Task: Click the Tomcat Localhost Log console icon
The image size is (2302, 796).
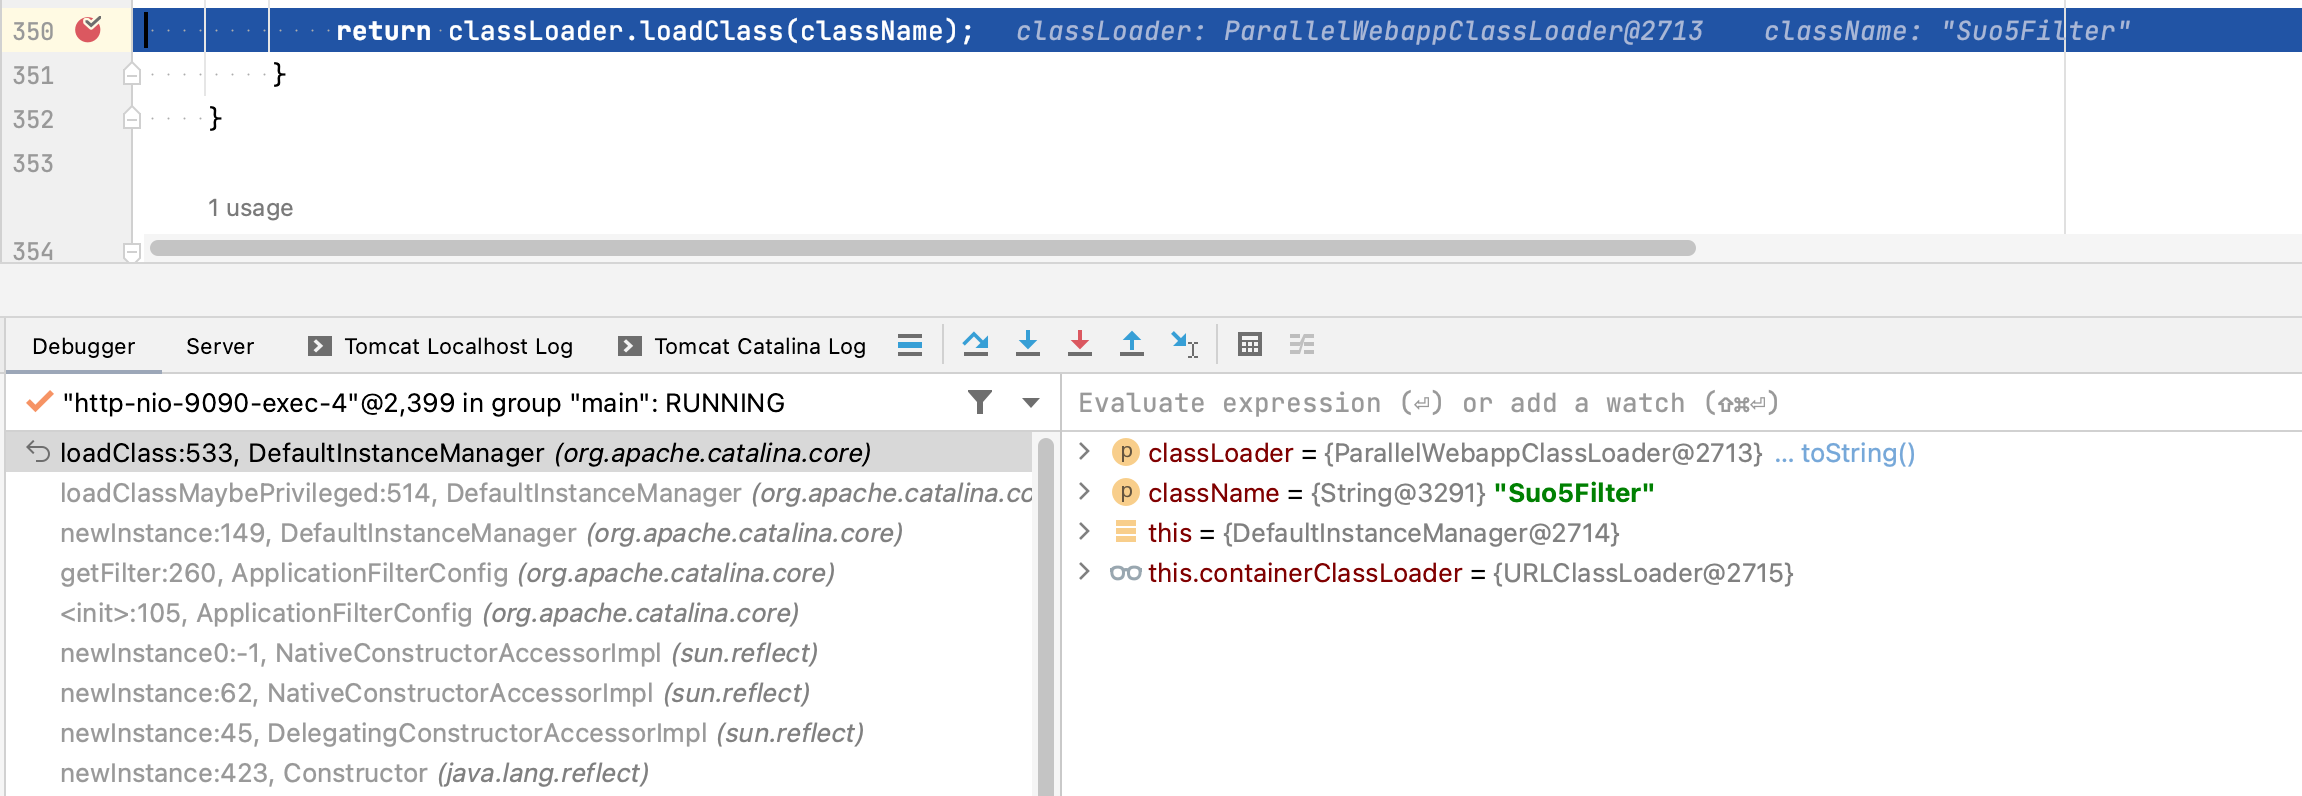Action: coord(320,346)
